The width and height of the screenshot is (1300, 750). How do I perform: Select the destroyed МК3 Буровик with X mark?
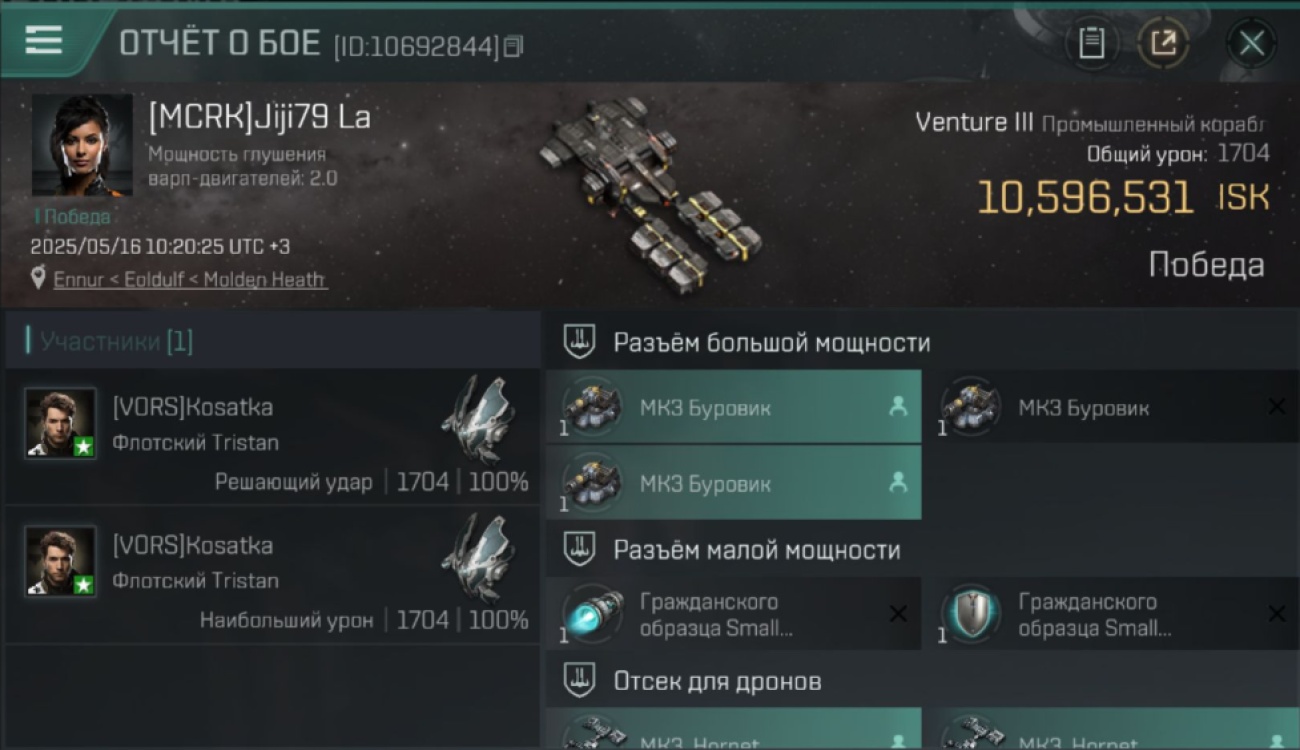pos(1112,407)
